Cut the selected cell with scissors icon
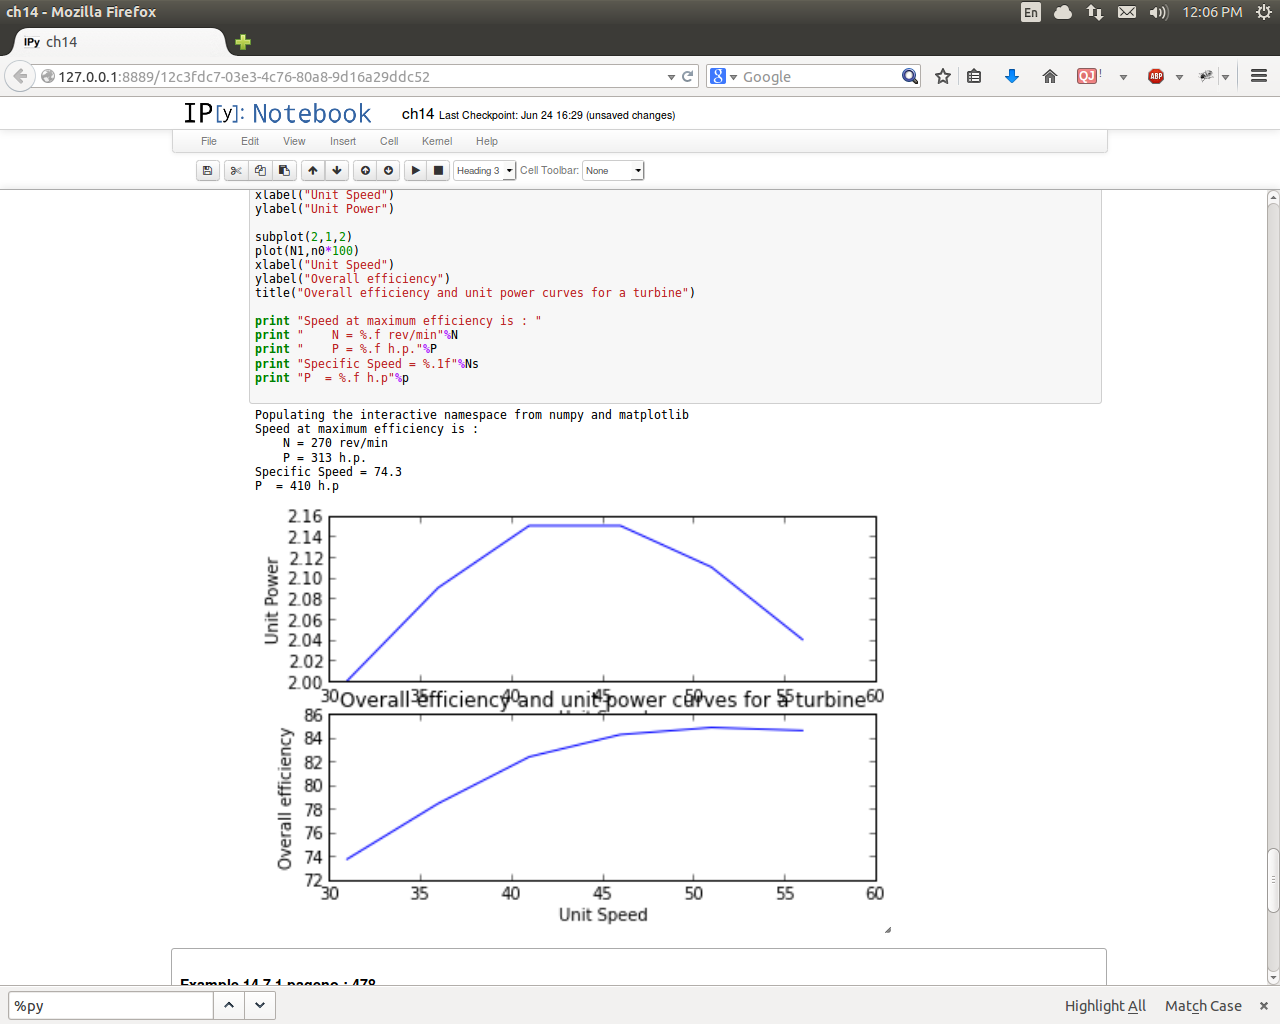1280x1024 pixels. pyautogui.click(x=236, y=171)
